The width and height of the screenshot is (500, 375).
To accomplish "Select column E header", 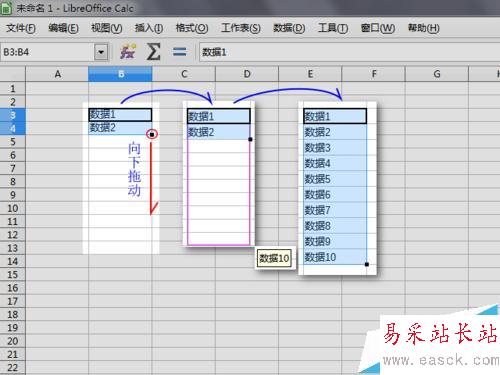I will pos(310,74).
